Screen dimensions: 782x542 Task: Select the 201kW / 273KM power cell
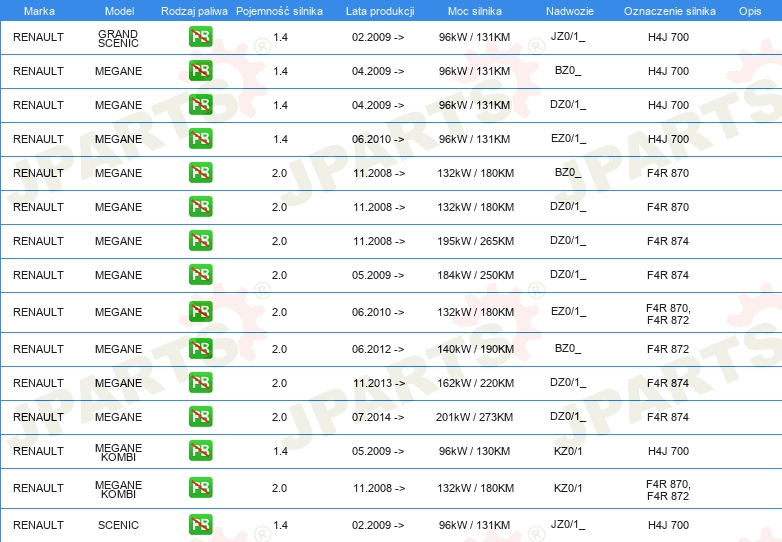[474, 417]
